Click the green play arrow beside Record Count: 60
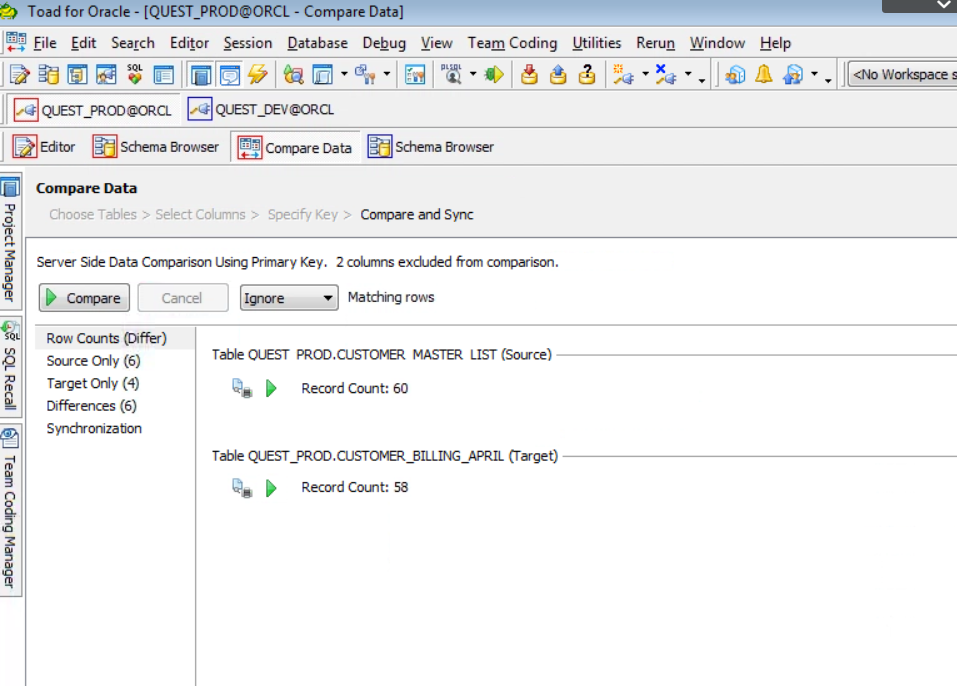This screenshot has width=957, height=686. 272,388
